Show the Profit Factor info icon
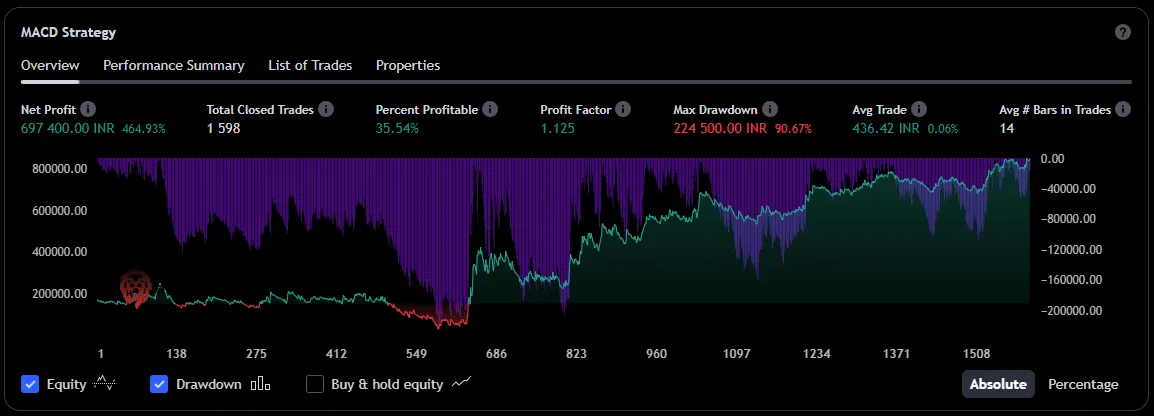 point(623,109)
